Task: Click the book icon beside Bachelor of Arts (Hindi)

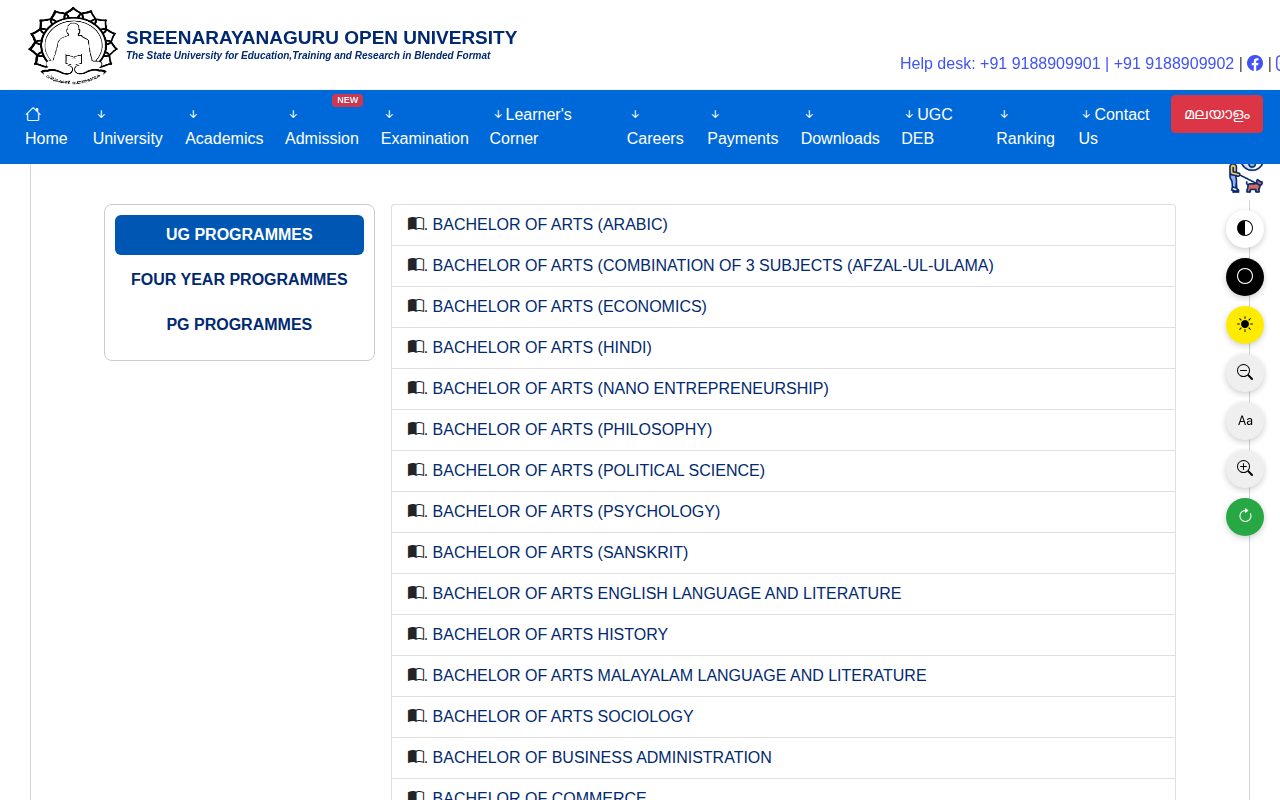Action: click(417, 347)
